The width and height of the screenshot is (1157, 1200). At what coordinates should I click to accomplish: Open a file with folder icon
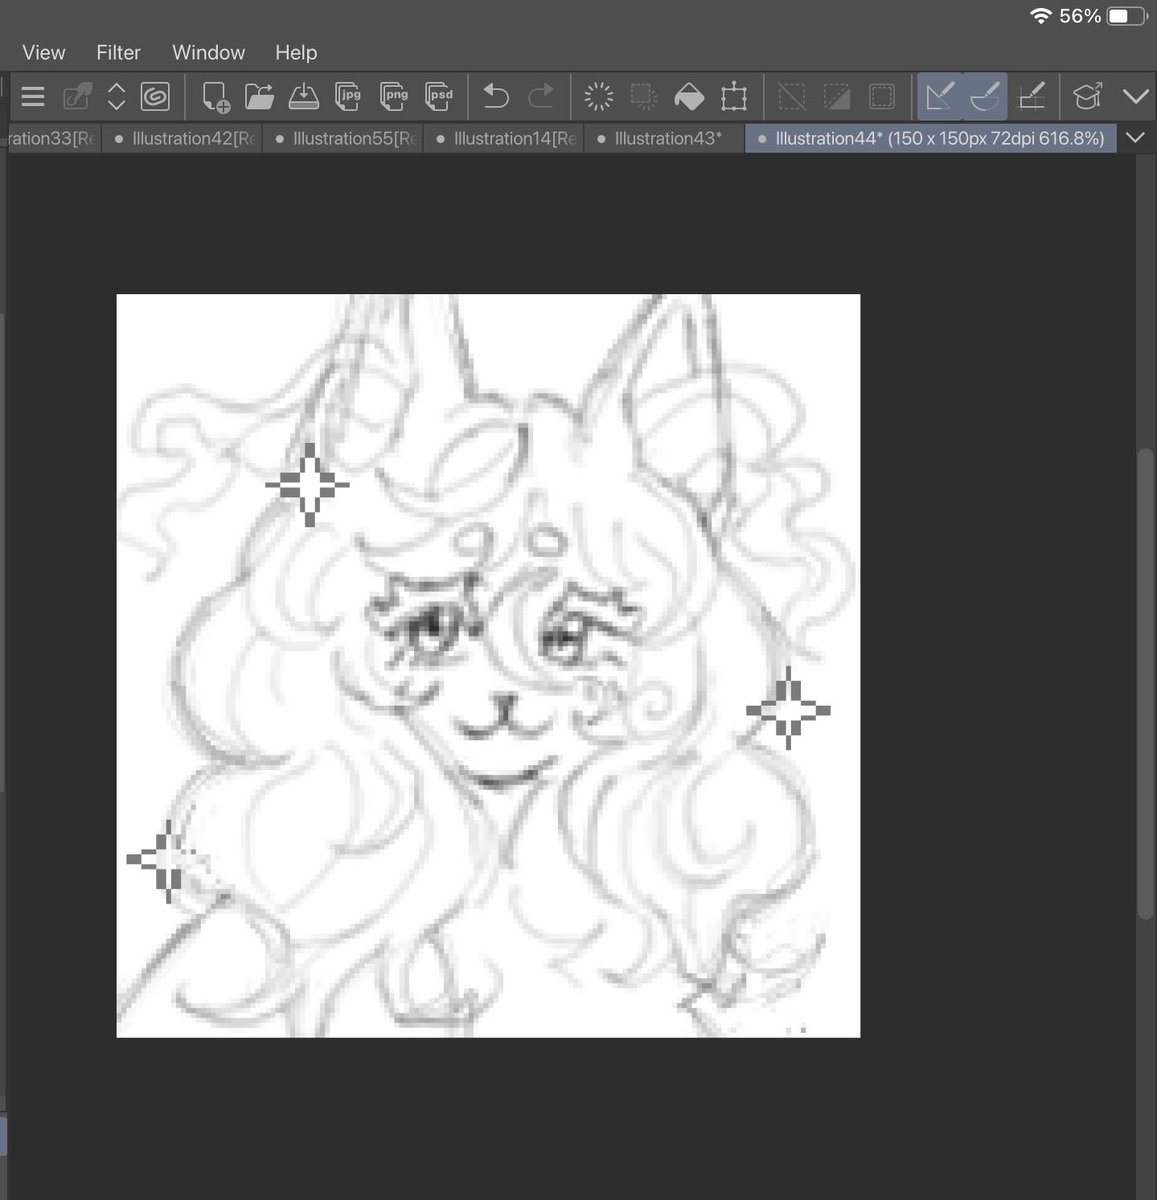(259, 97)
